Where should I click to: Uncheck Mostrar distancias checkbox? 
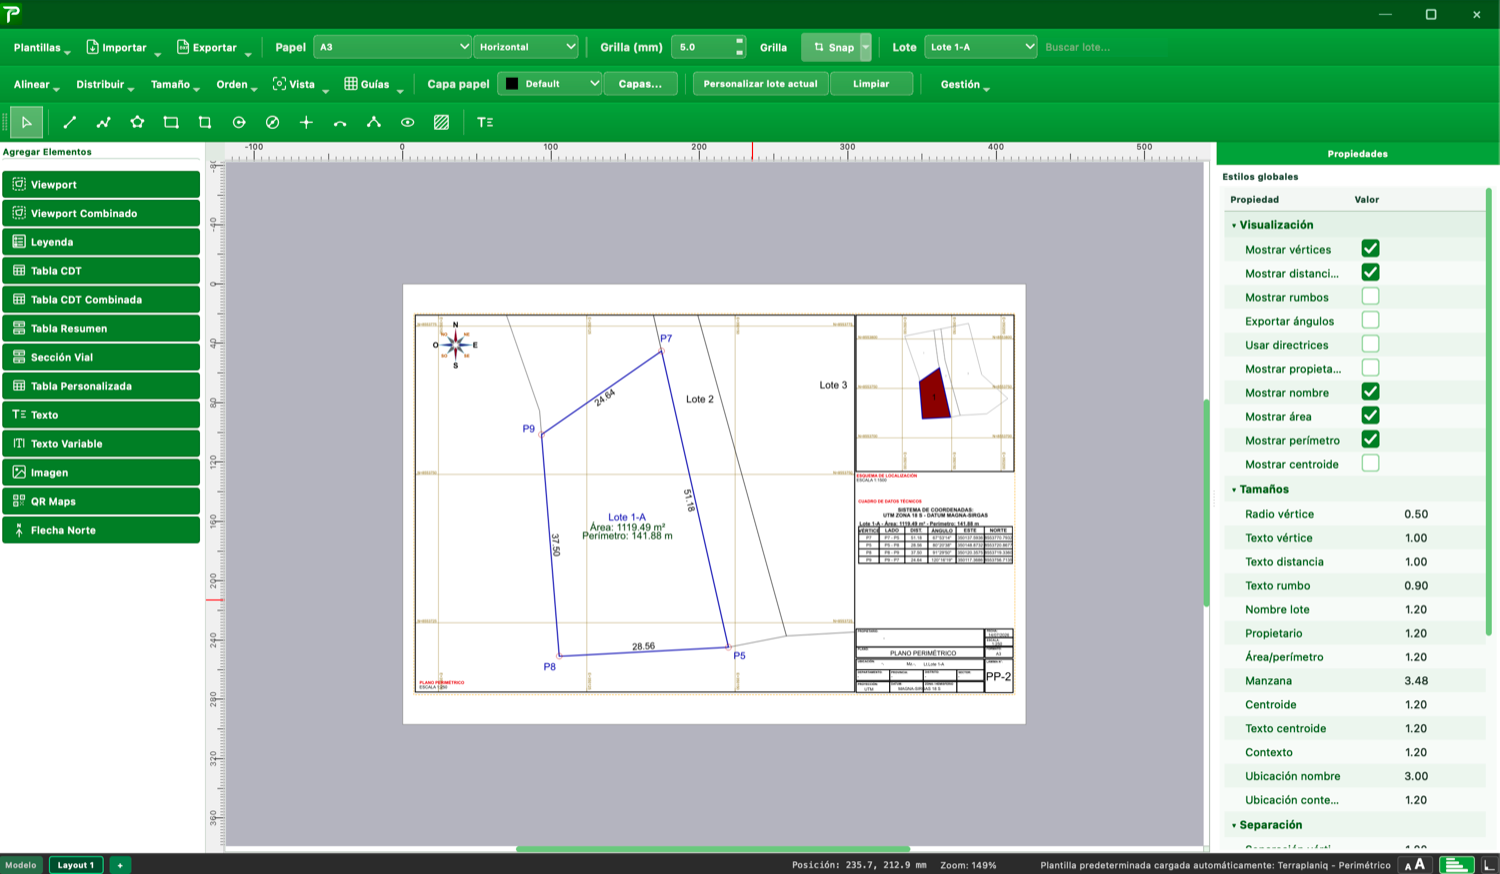pyautogui.click(x=1370, y=272)
